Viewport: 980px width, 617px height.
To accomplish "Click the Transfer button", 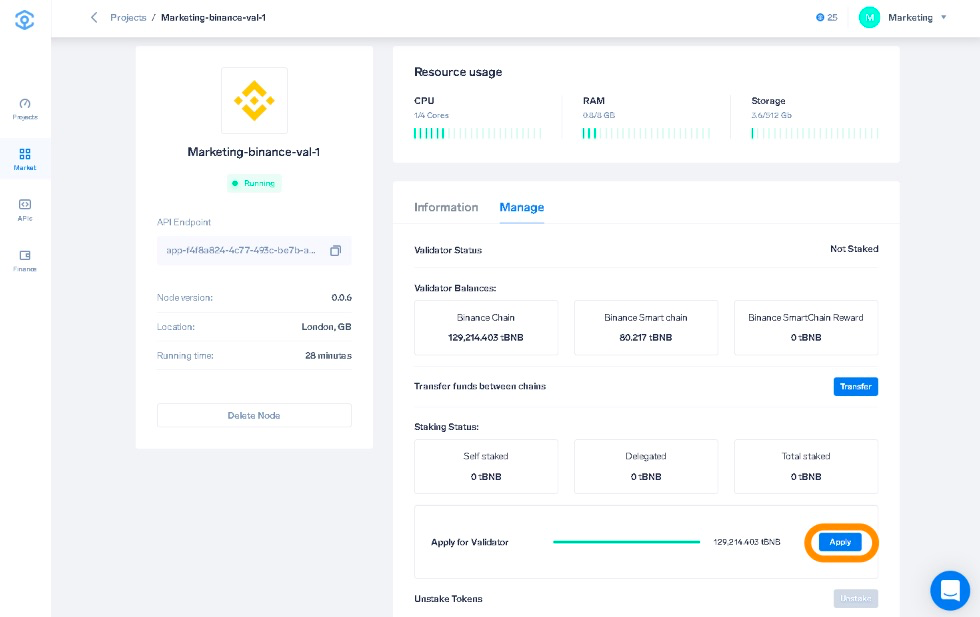I will click(x=856, y=386).
